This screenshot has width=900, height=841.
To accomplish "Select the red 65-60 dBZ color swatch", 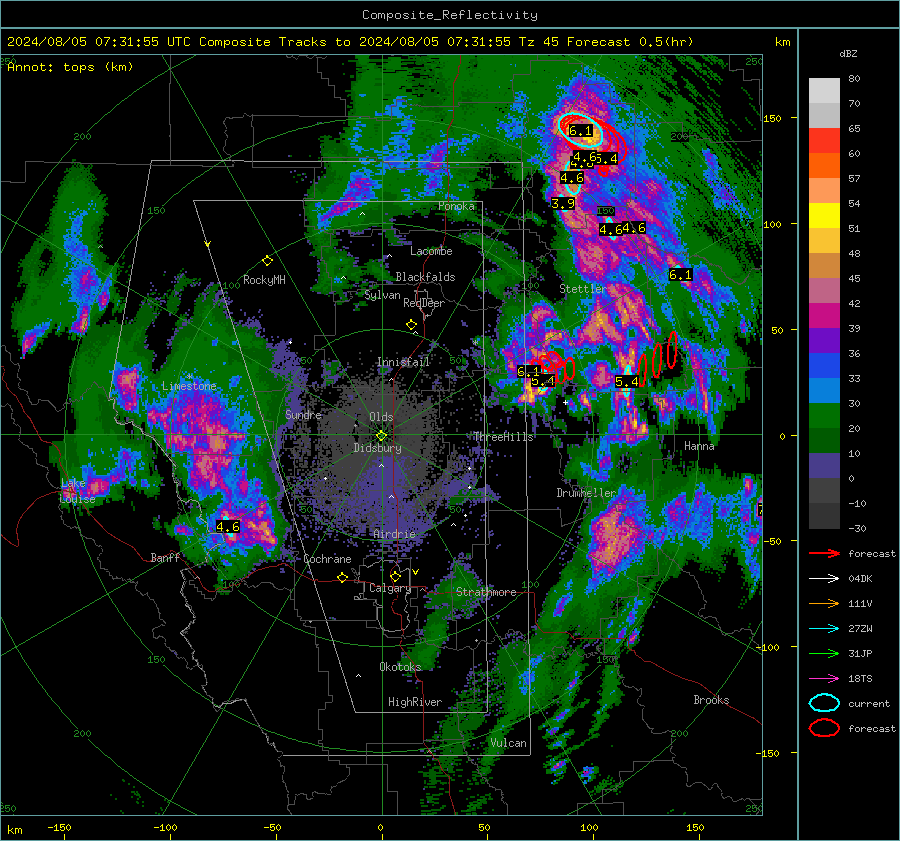I will click(x=824, y=141).
